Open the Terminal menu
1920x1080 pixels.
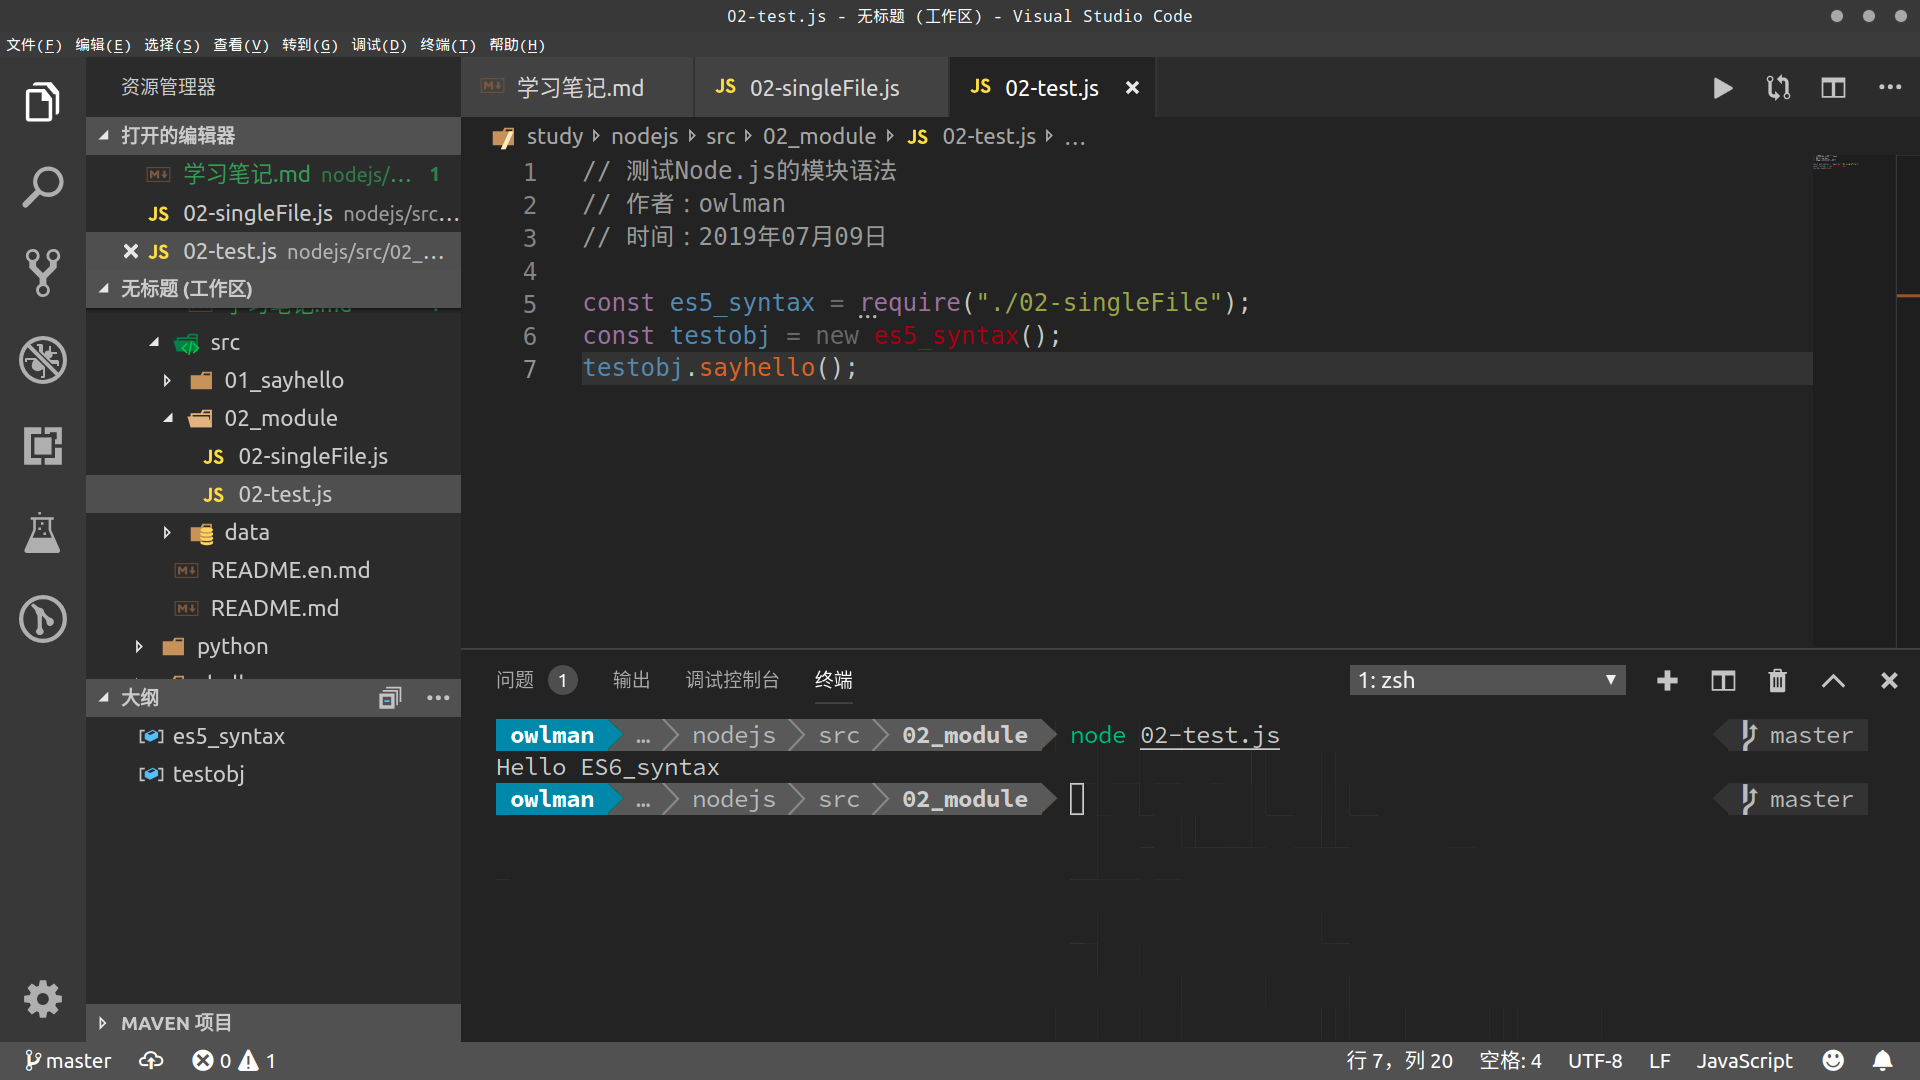448,45
